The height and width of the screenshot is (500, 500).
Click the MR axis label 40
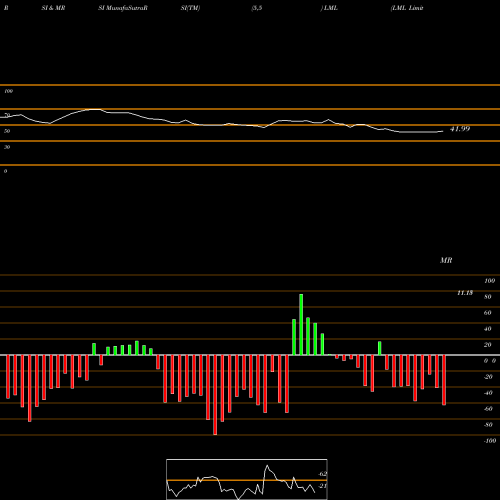tap(488, 329)
